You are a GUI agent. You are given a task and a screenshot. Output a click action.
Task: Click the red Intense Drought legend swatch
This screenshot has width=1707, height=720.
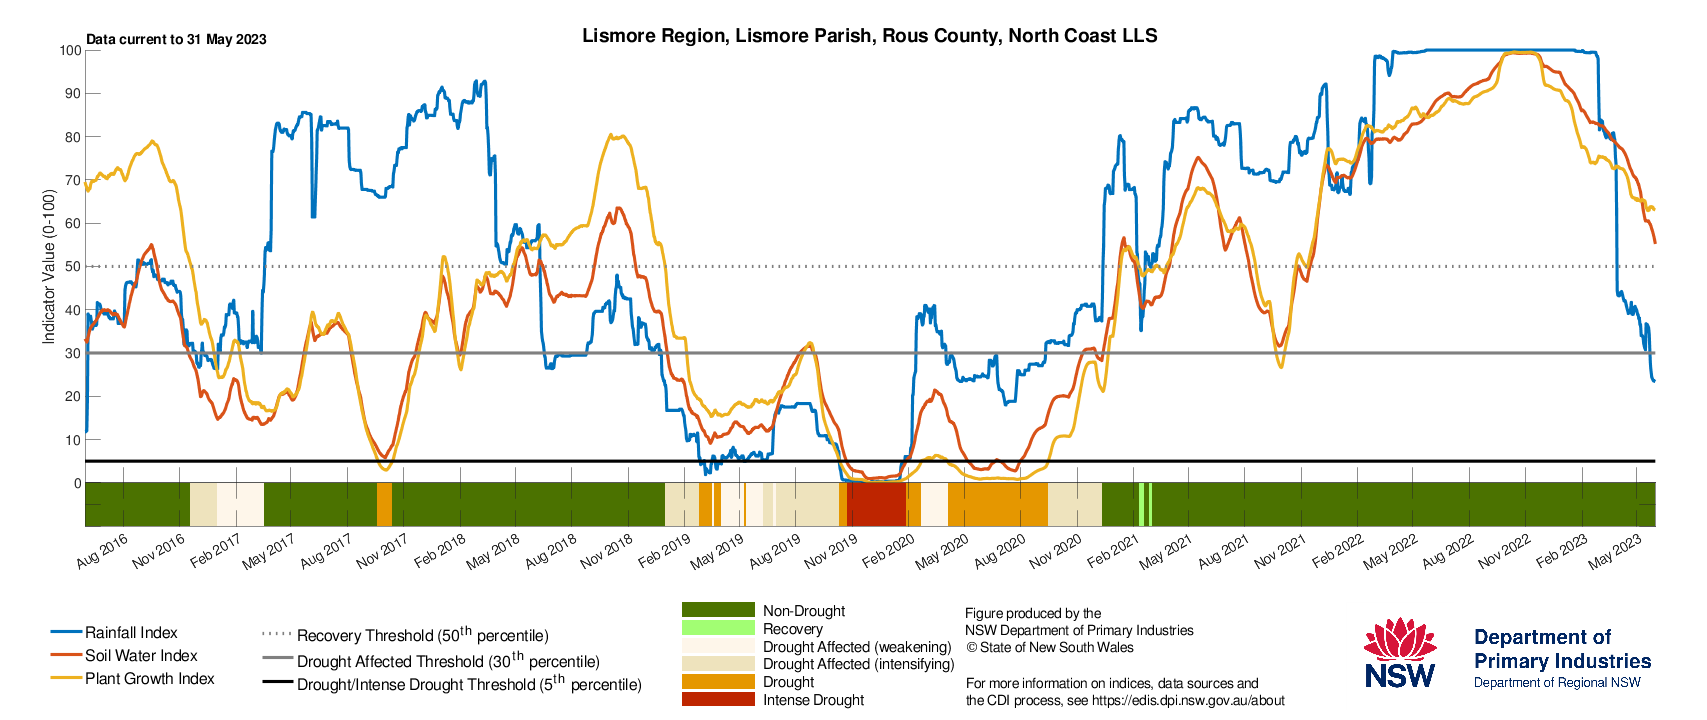pos(718,699)
